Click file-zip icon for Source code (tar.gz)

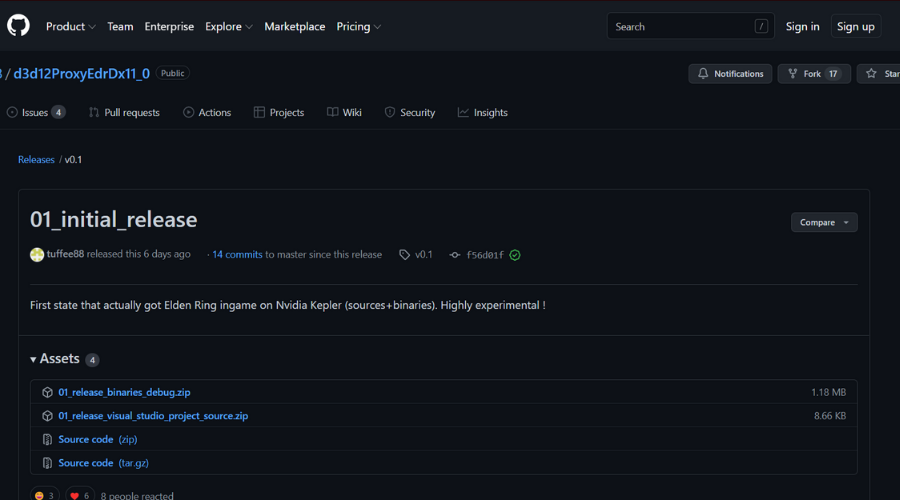click(x=48, y=463)
